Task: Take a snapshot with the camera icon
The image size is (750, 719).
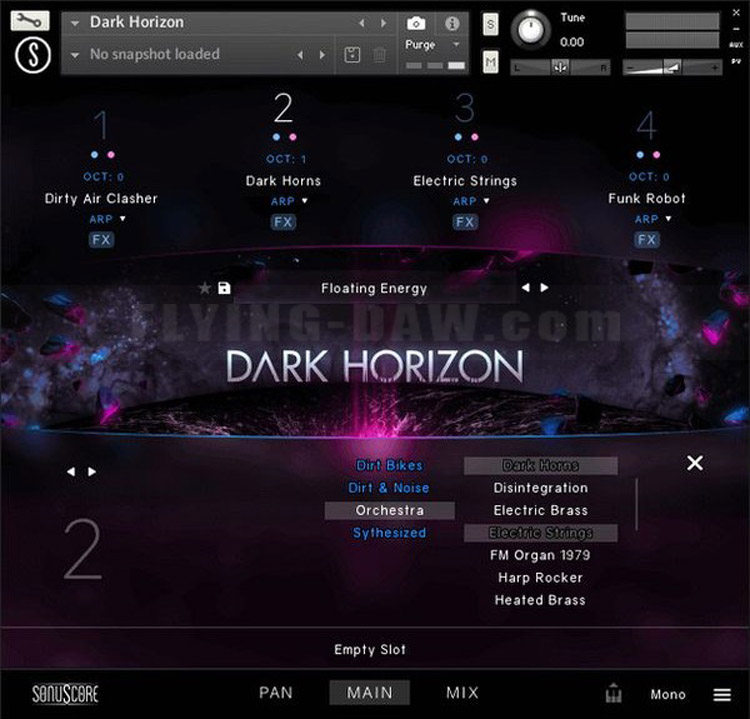Action: click(416, 23)
